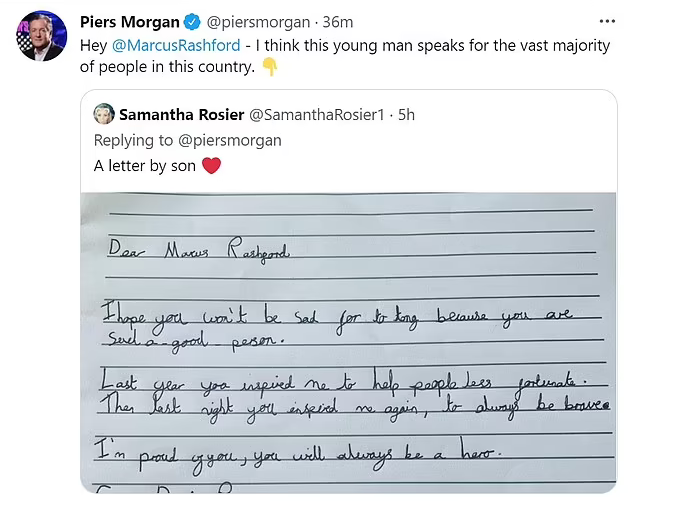
Task: Open the Piers Morgan display name
Action: [128, 22]
